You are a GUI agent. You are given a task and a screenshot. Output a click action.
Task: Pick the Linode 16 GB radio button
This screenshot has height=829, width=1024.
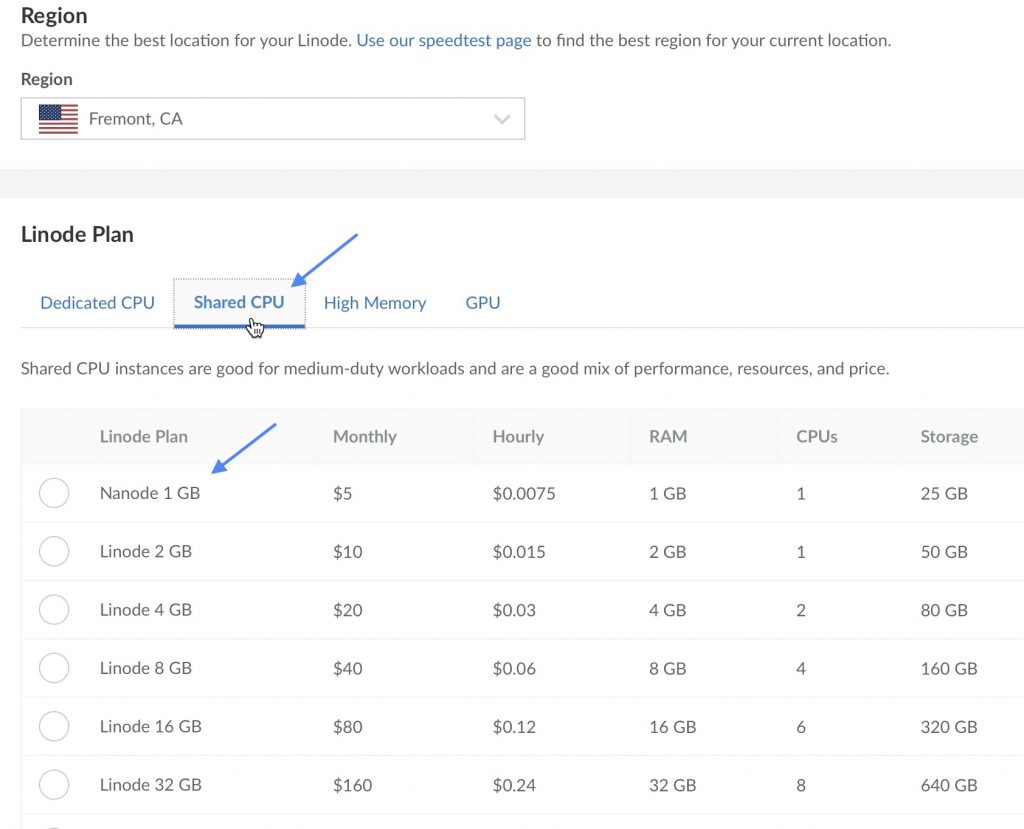tap(54, 726)
